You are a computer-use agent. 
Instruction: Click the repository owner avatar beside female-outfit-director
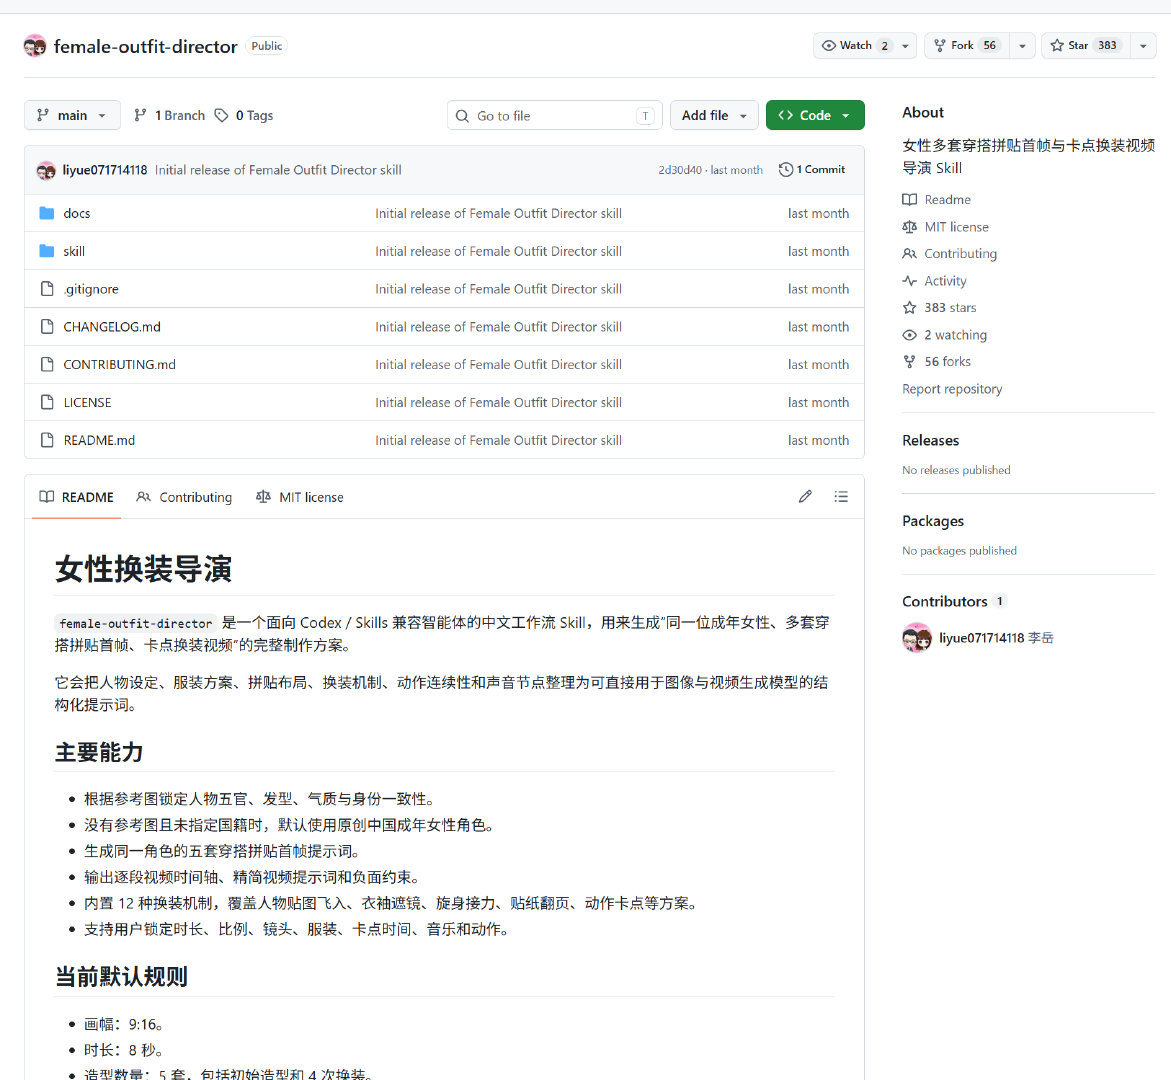(x=34, y=46)
